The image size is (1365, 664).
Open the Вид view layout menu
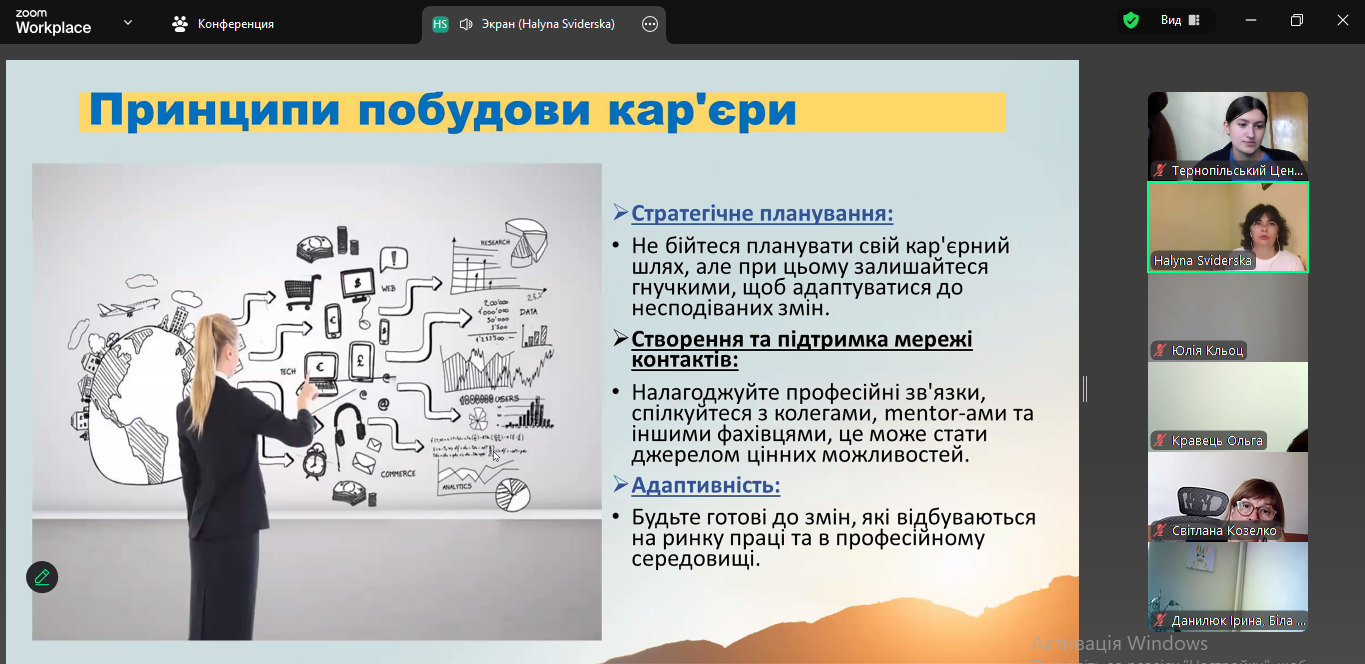click(1179, 20)
